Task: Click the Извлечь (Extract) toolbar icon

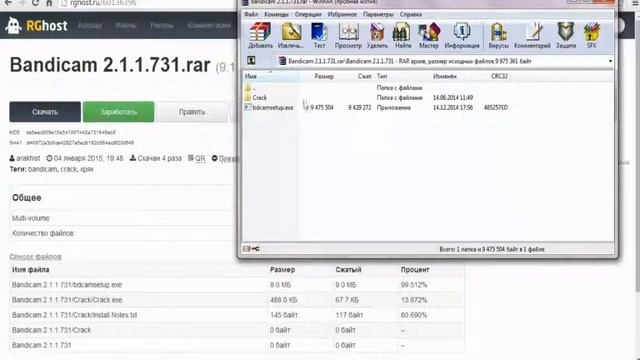Action: pyautogui.click(x=291, y=35)
